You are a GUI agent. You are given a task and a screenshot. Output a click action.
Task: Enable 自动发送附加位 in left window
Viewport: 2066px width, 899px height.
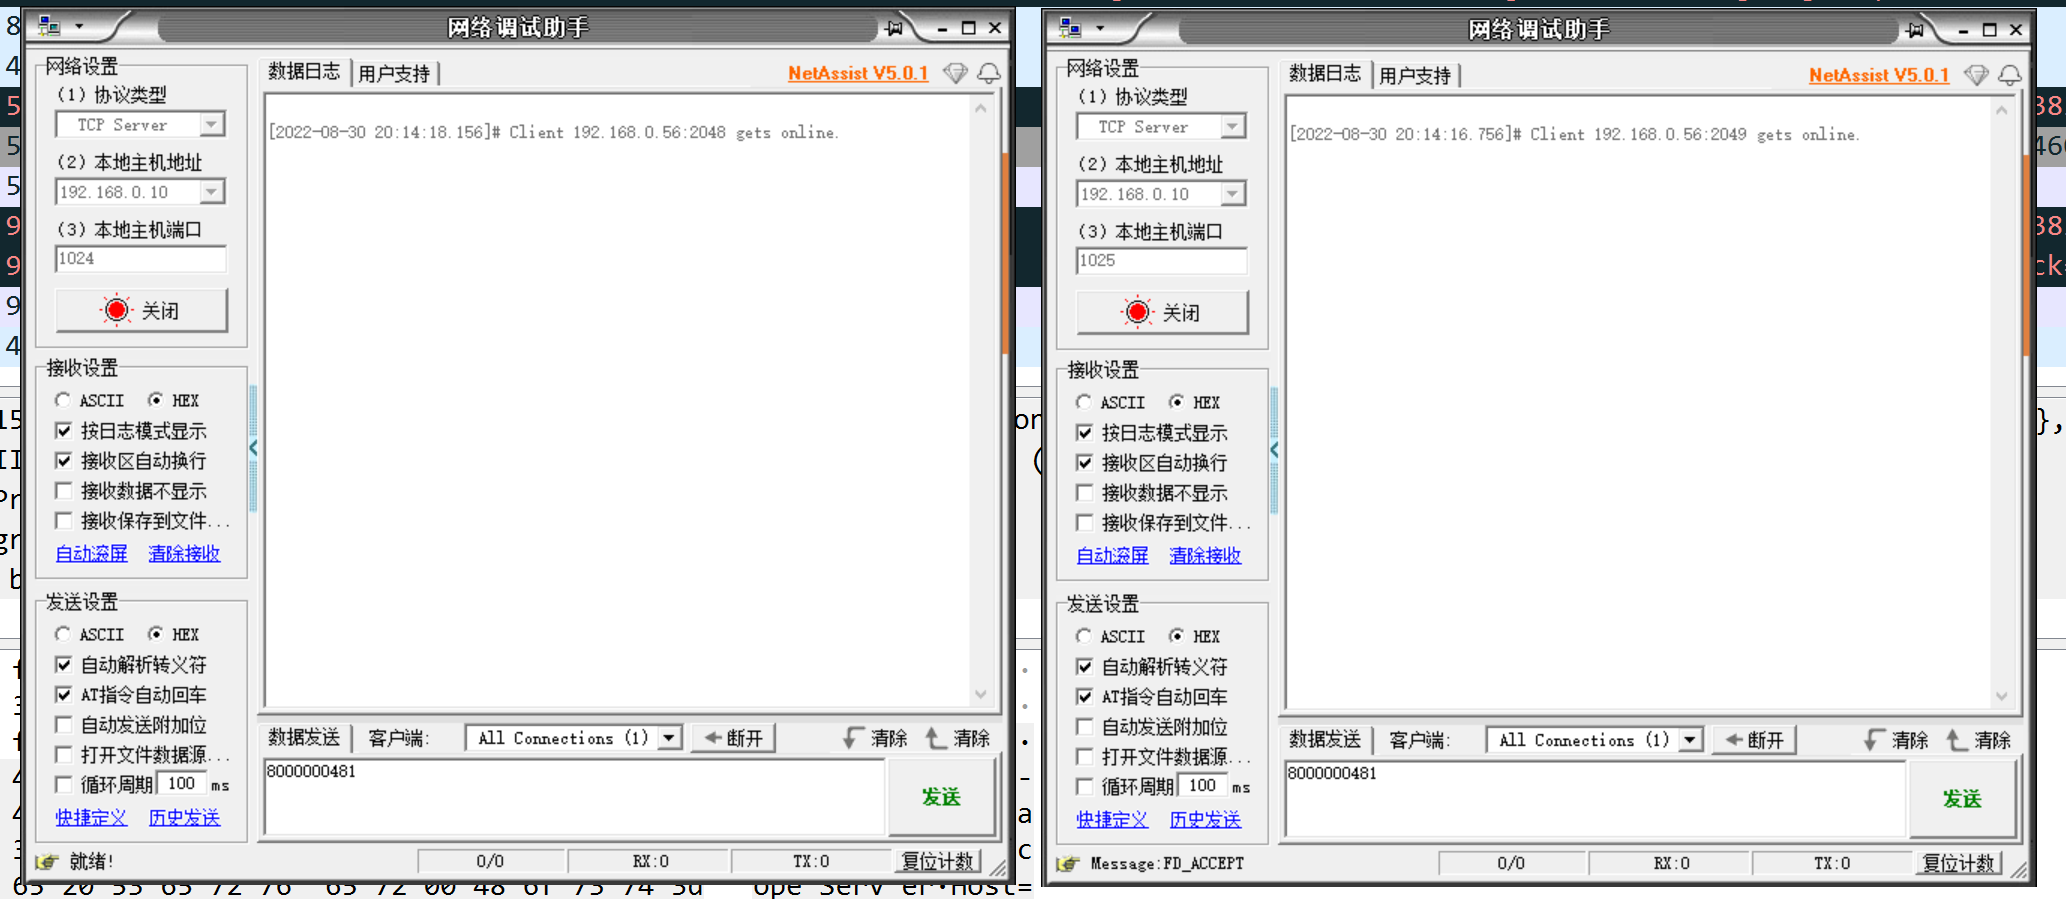(64, 725)
